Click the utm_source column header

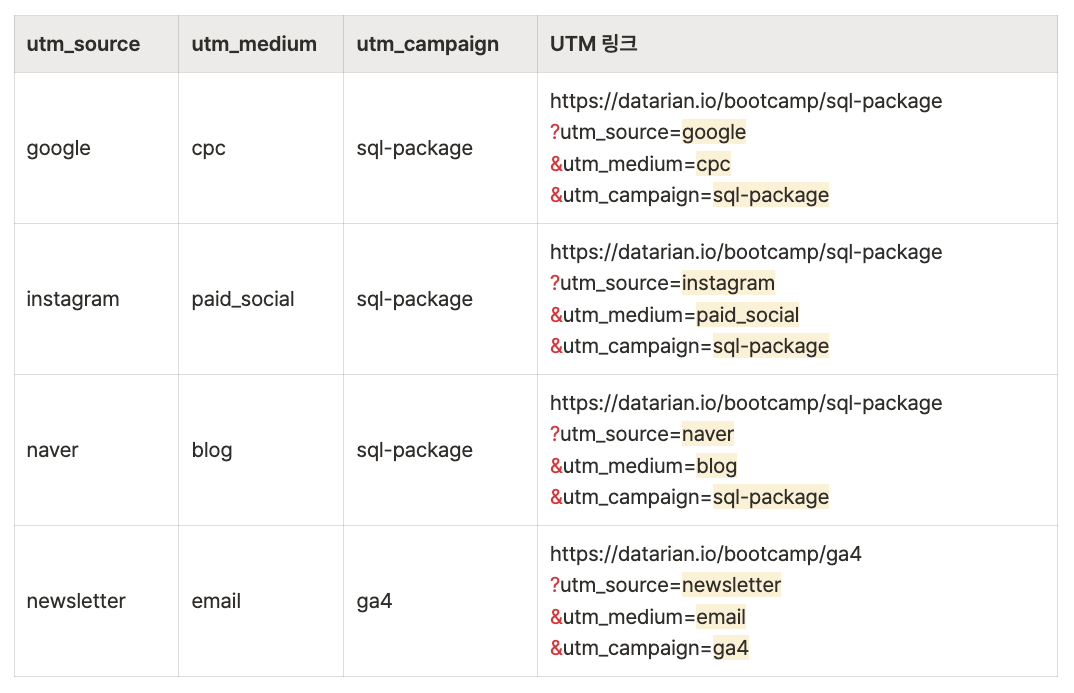(x=83, y=44)
